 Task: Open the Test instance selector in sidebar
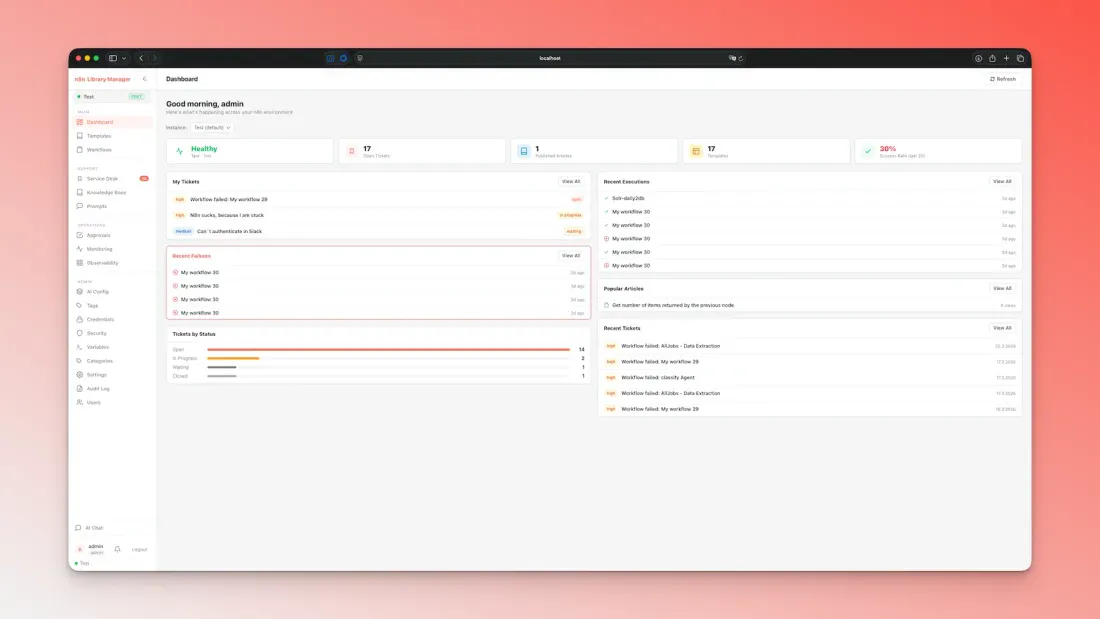(112, 97)
